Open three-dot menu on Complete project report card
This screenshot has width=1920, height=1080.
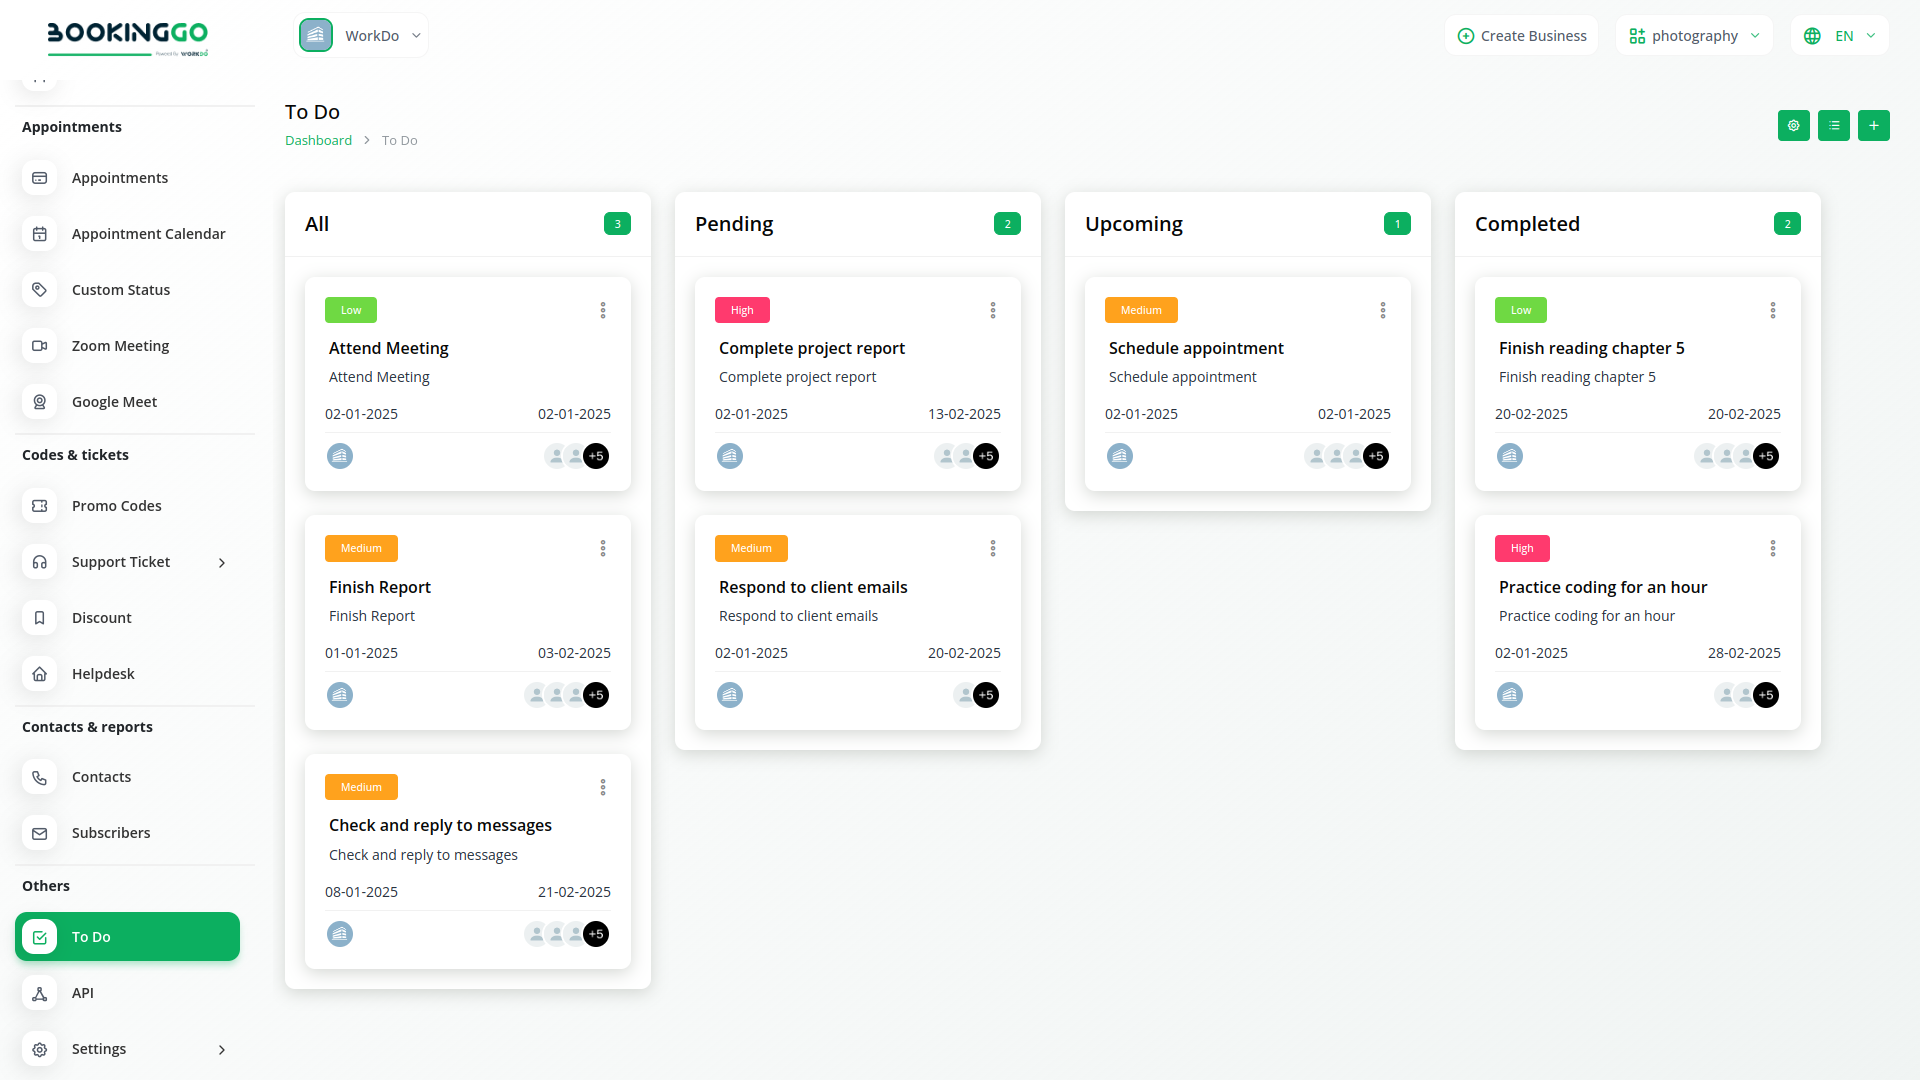click(993, 311)
